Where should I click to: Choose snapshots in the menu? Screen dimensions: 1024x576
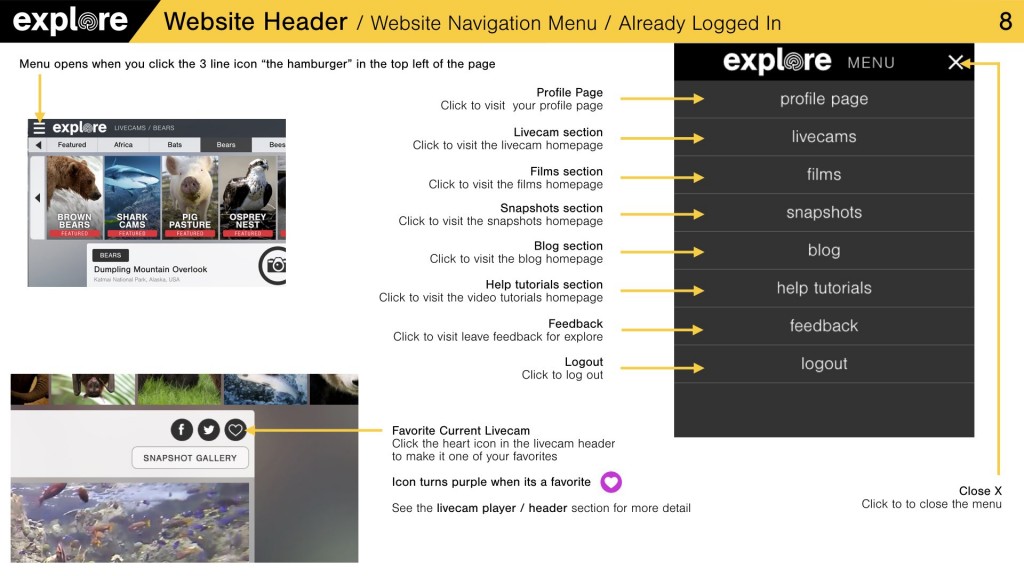click(x=824, y=213)
